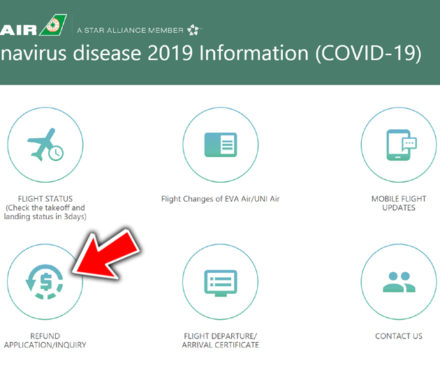Click the large red arrow annotation
Screen dimensions: 440x372
tap(106, 255)
